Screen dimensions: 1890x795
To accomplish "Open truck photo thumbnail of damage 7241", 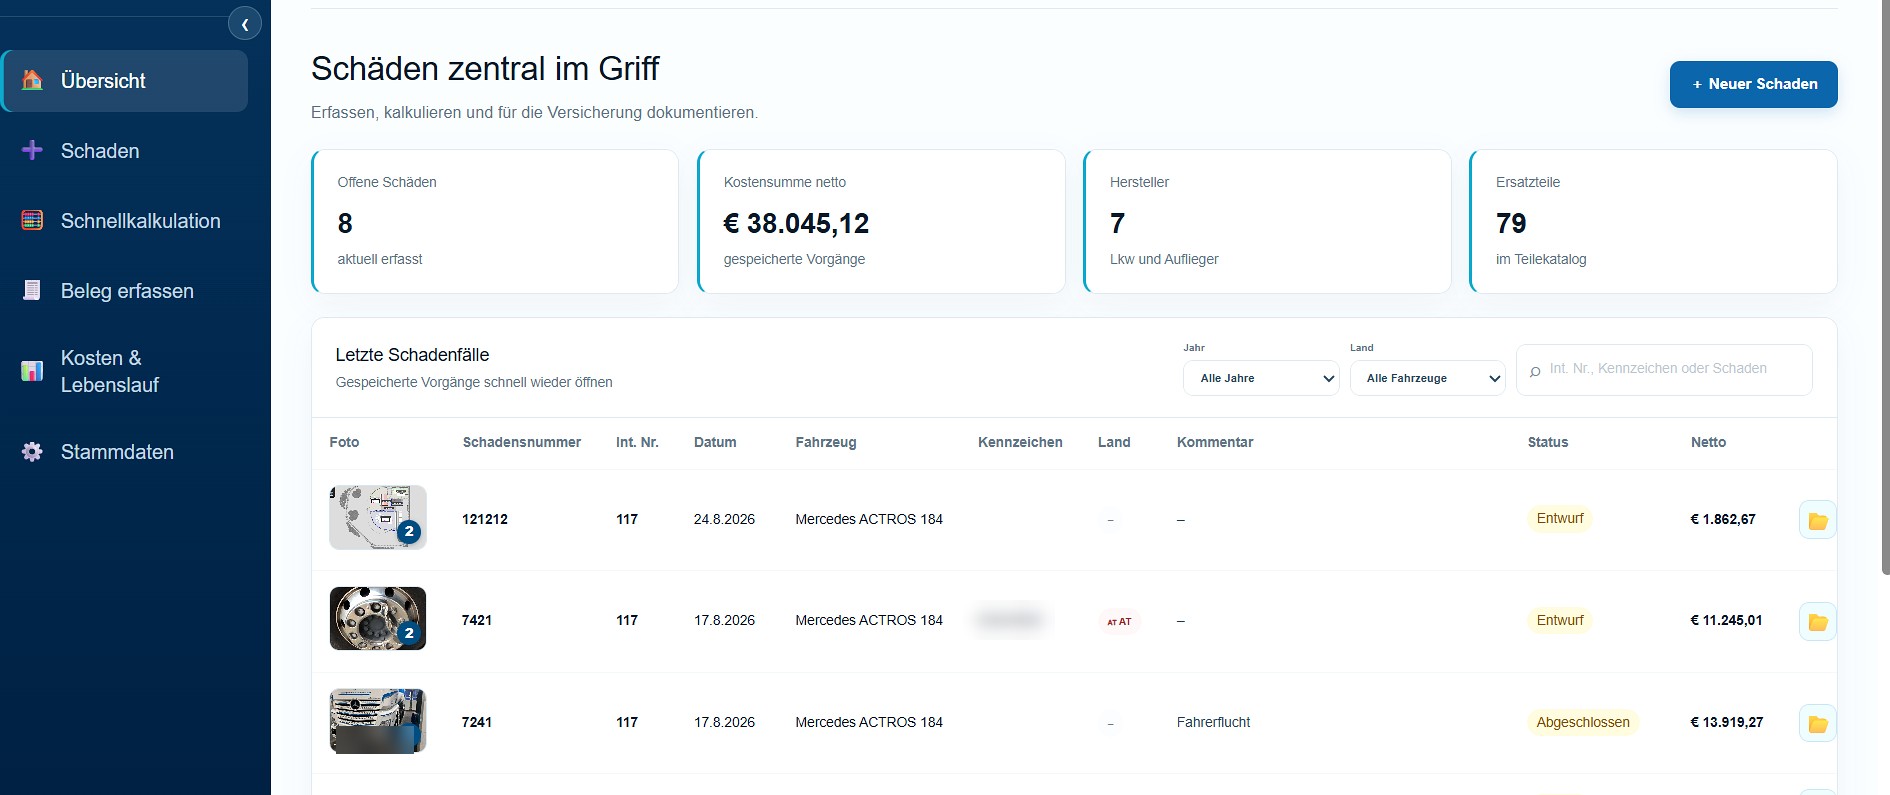I will 378,721.
